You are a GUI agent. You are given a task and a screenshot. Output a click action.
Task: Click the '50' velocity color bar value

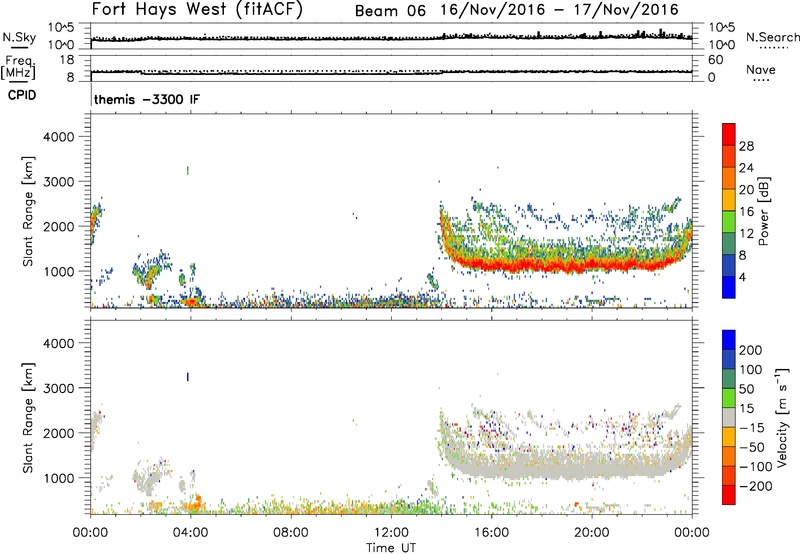point(746,389)
